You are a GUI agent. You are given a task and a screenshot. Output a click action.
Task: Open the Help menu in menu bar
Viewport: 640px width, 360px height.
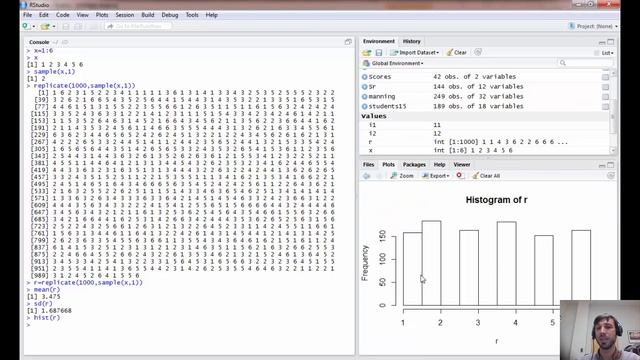(211, 15)
